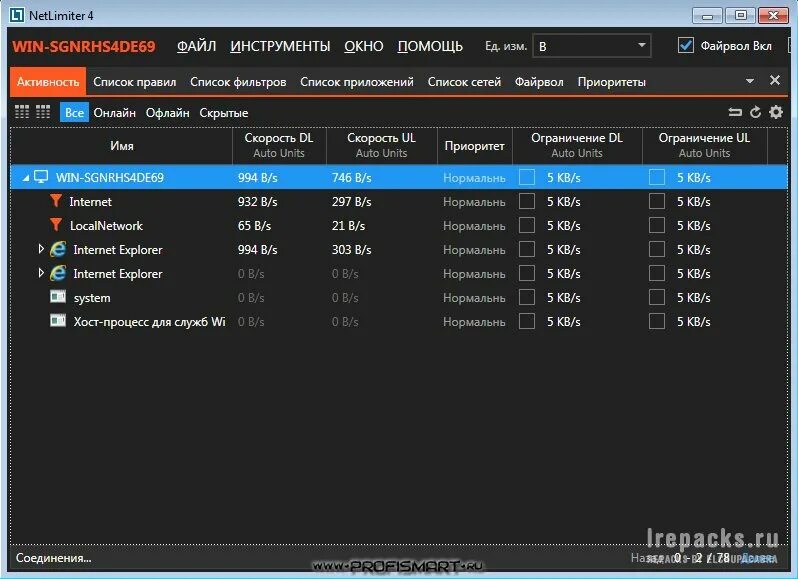Screen dimensions: 798x579
Task: Click the 746 B/s upload speed value
Action: coord(352,178)
